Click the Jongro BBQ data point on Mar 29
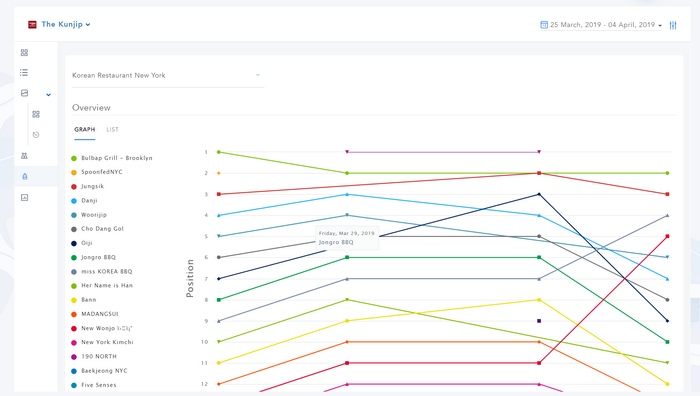700x396 pixels. (347, 258)
